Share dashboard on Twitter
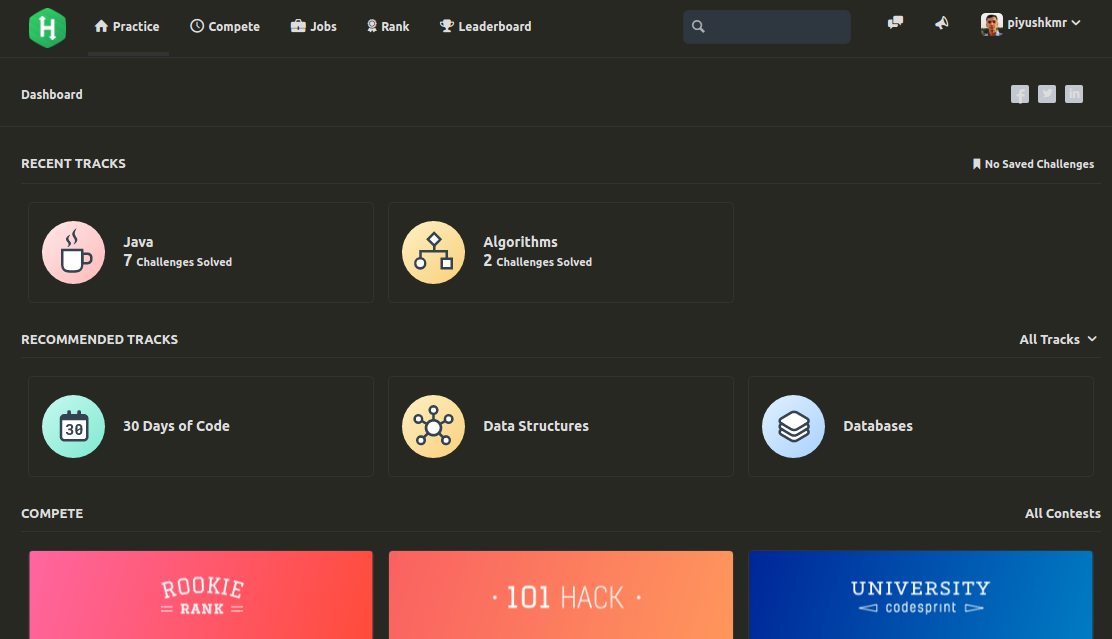1112x639 pixels. coord(1046,93)
